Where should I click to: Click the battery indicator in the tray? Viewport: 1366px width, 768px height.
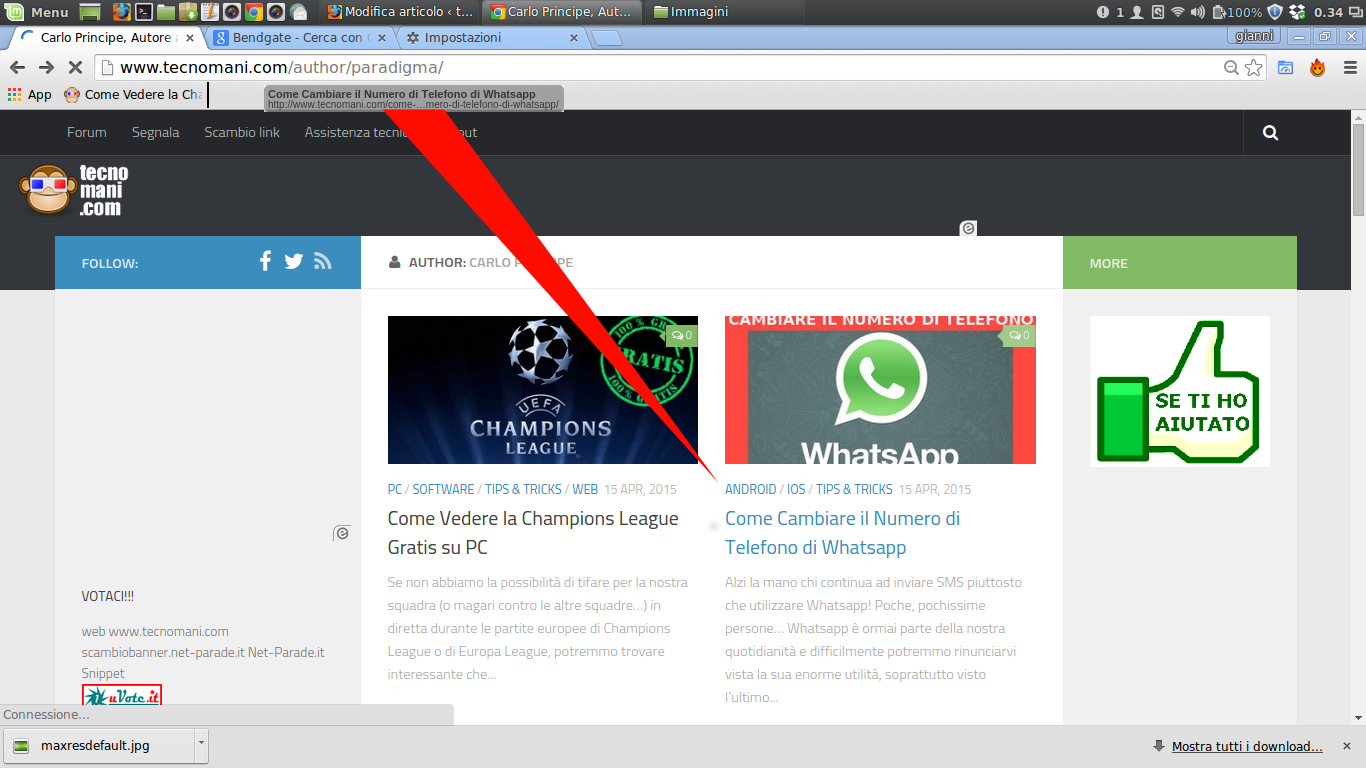click(1237, 12)
